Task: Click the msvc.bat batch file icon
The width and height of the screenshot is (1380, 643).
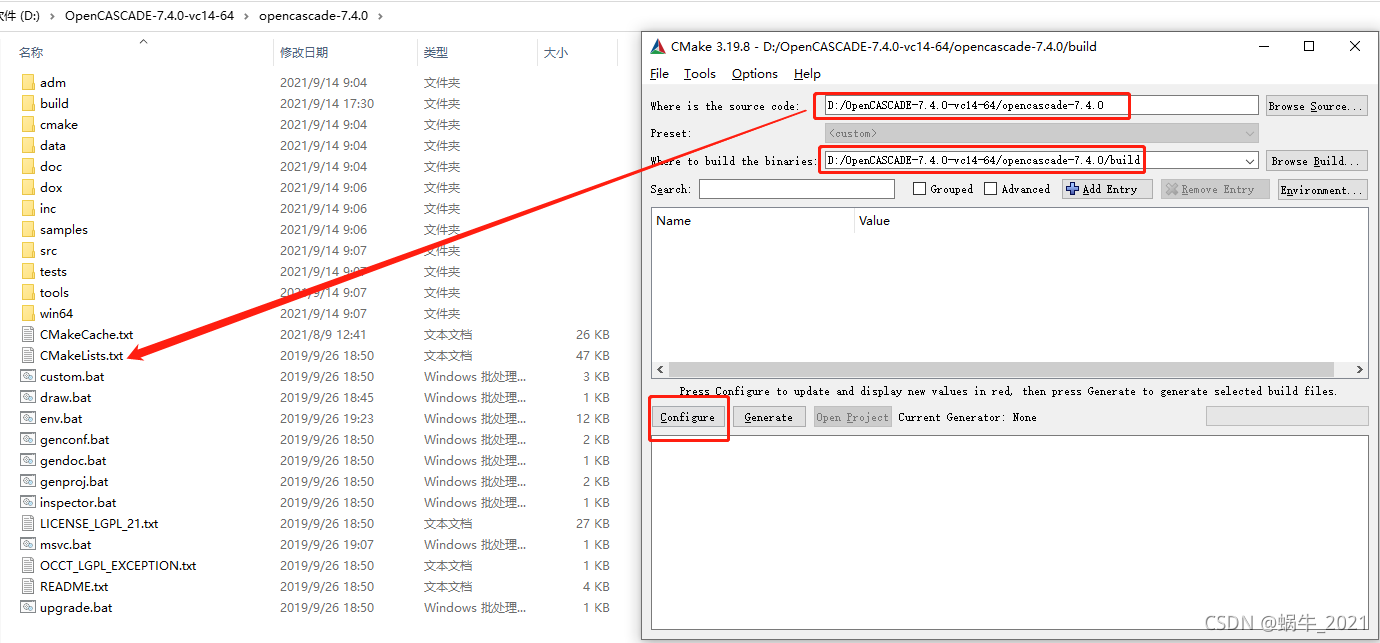Action: click(x=28, y=544)
